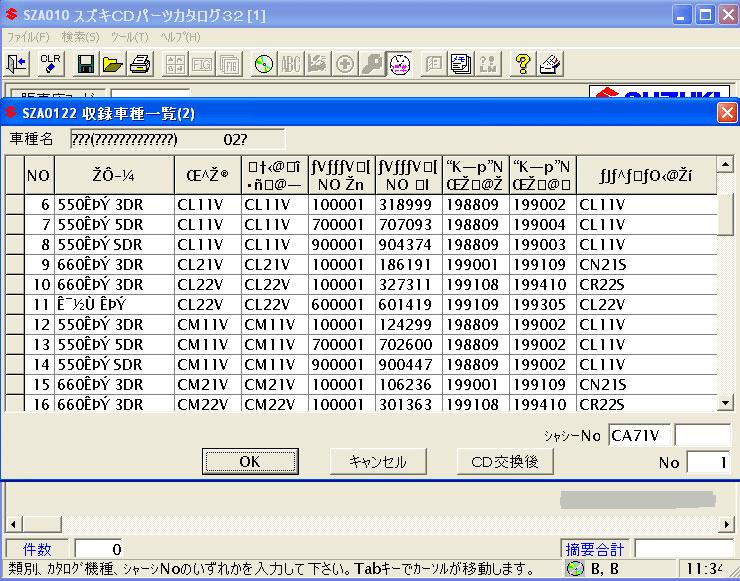
Task: Click CR22S cell in row 10
Action: 646,285
